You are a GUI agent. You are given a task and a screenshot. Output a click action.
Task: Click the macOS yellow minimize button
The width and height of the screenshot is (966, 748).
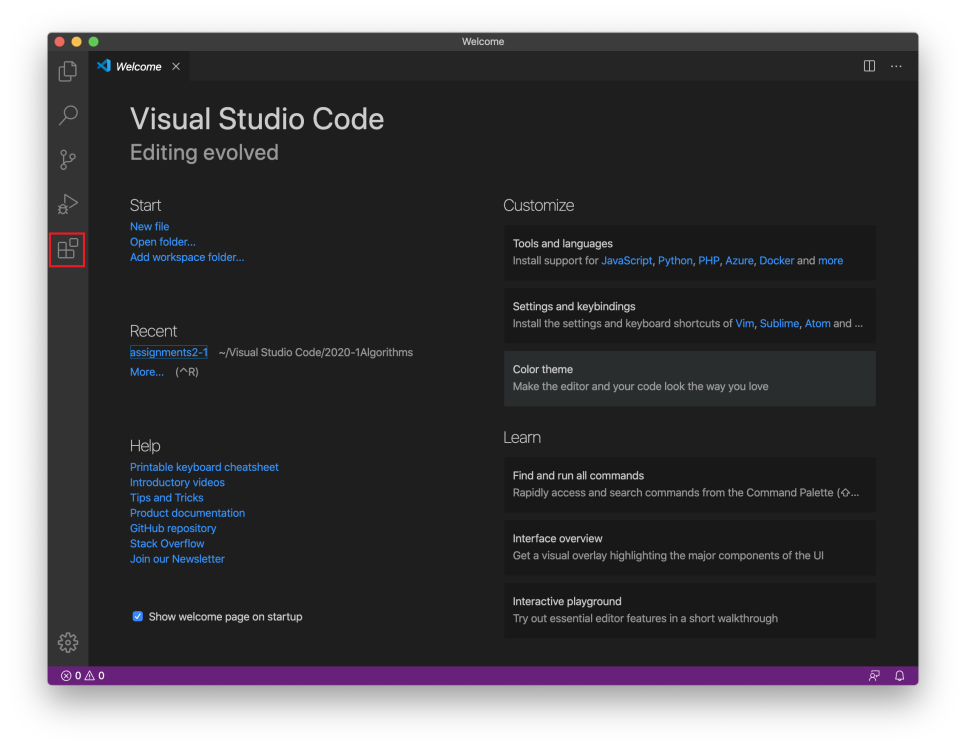76,41
